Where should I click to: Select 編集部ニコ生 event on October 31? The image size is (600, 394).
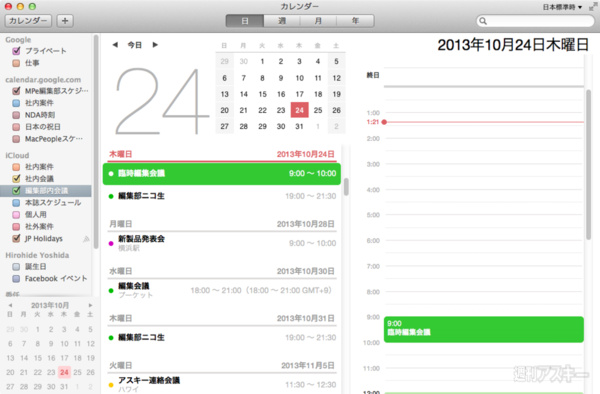tap(222, 338)
